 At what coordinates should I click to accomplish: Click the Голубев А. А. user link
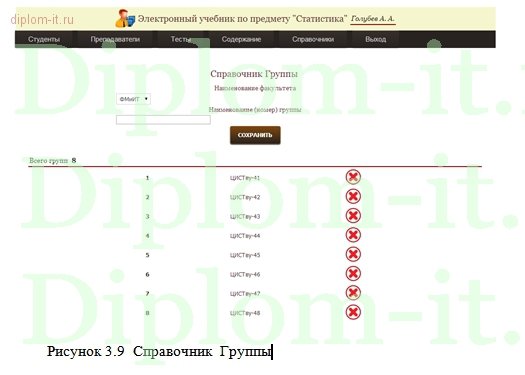(373, 19)
